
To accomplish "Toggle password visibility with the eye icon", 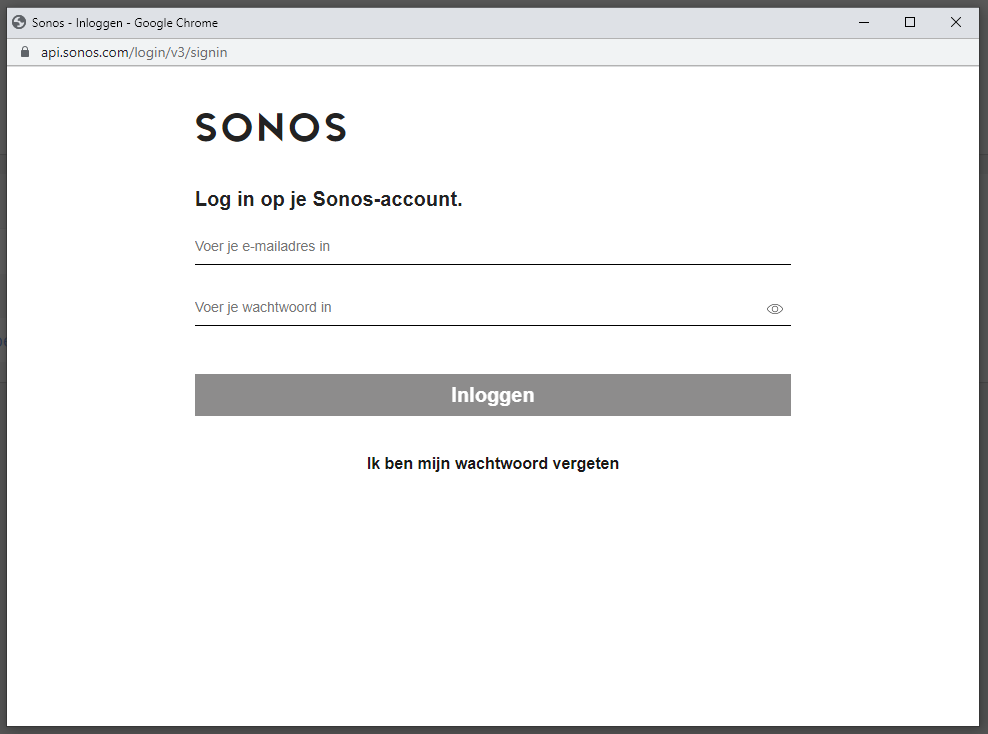I will (774, 309).
